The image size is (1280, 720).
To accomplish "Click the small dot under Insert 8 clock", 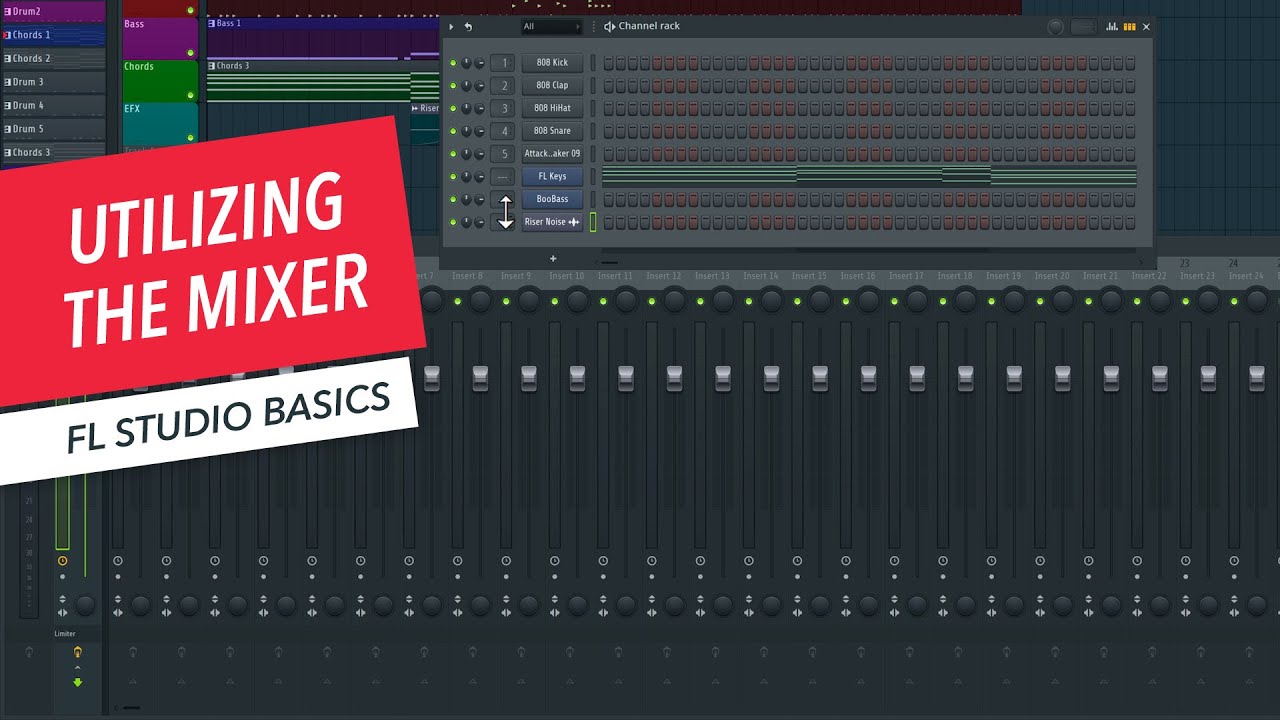I will coord(458,577).
